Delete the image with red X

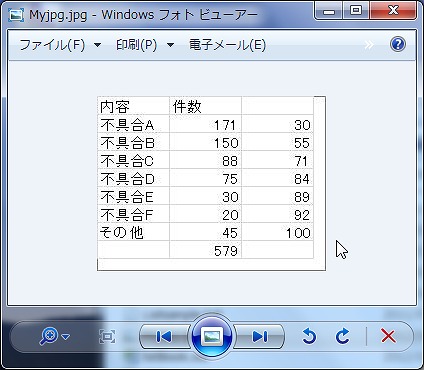click(388, 336)
